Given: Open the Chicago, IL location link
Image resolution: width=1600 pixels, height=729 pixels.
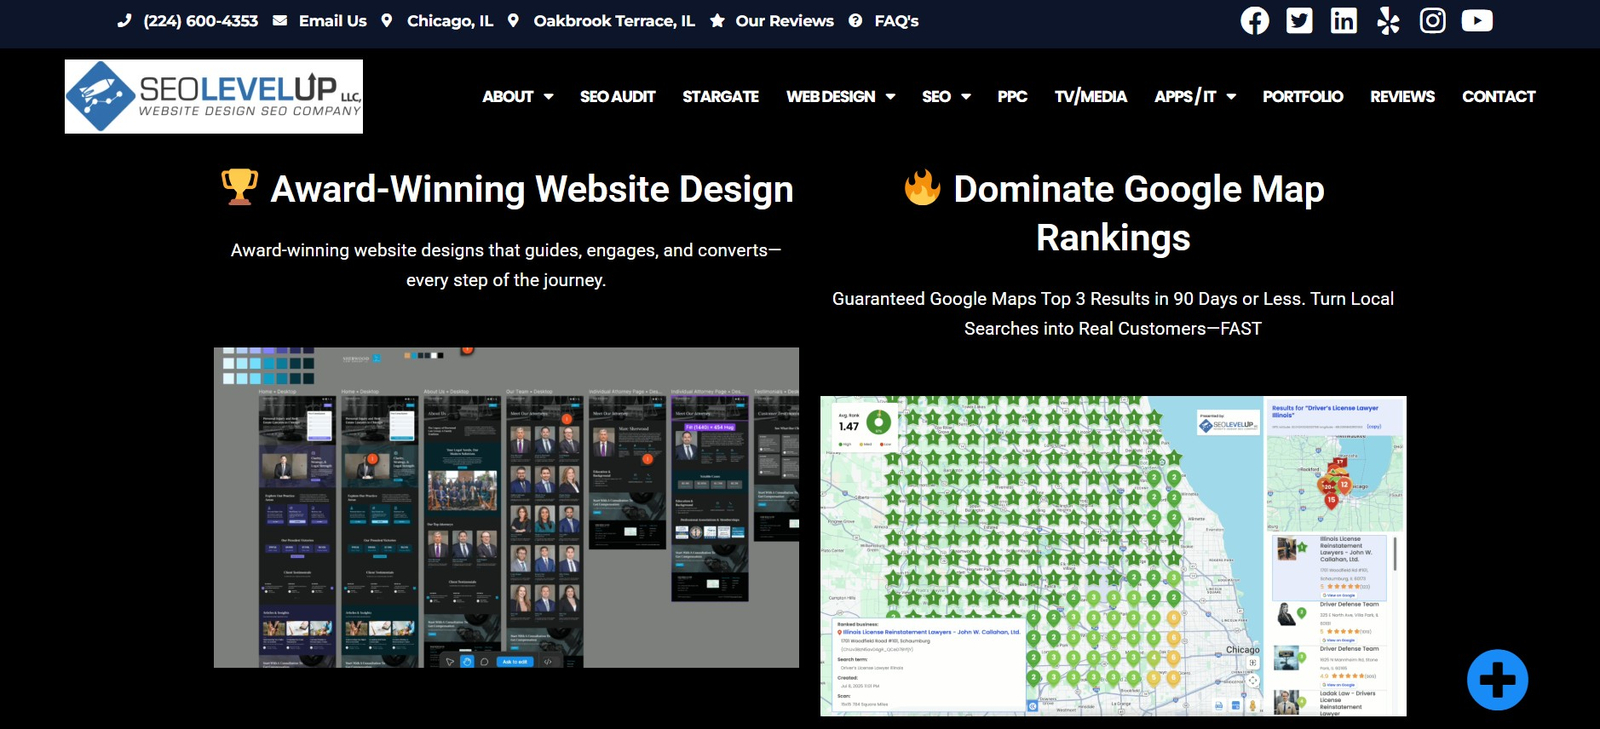Looking at the screenshot, I should [450, 21].
